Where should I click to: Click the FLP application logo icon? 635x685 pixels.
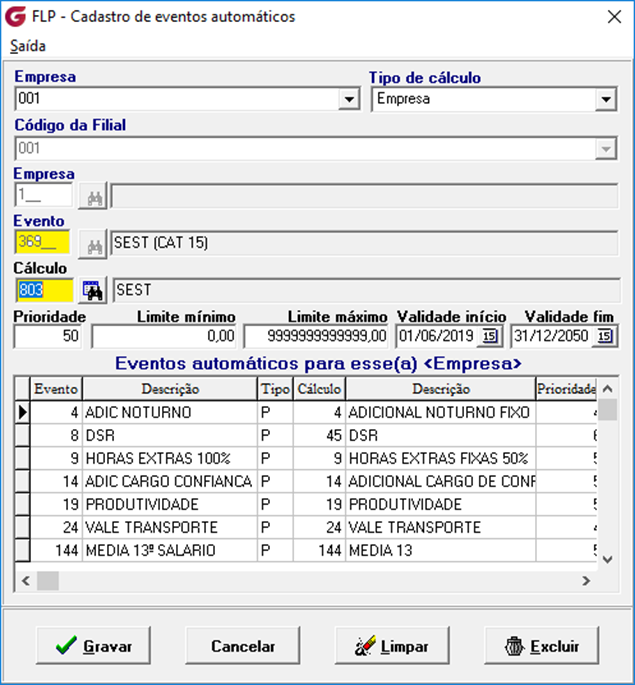15,17
